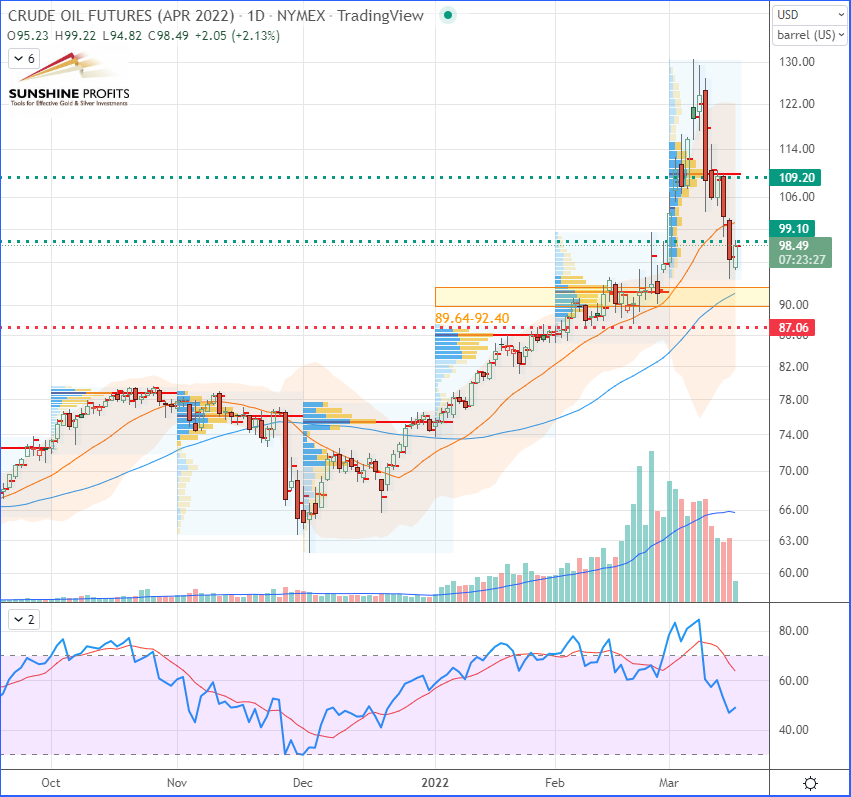Click the green market status dot
851x797 pixels.
pos(448,15)
